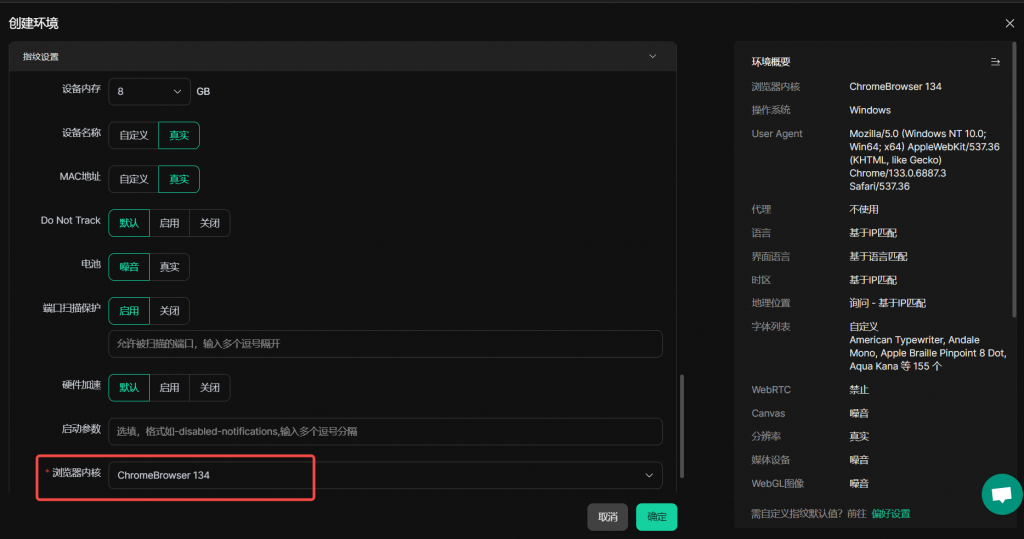Click the 启动参数 input field
The width and height of the screenshot is (1024, 539).
(385, 431)
